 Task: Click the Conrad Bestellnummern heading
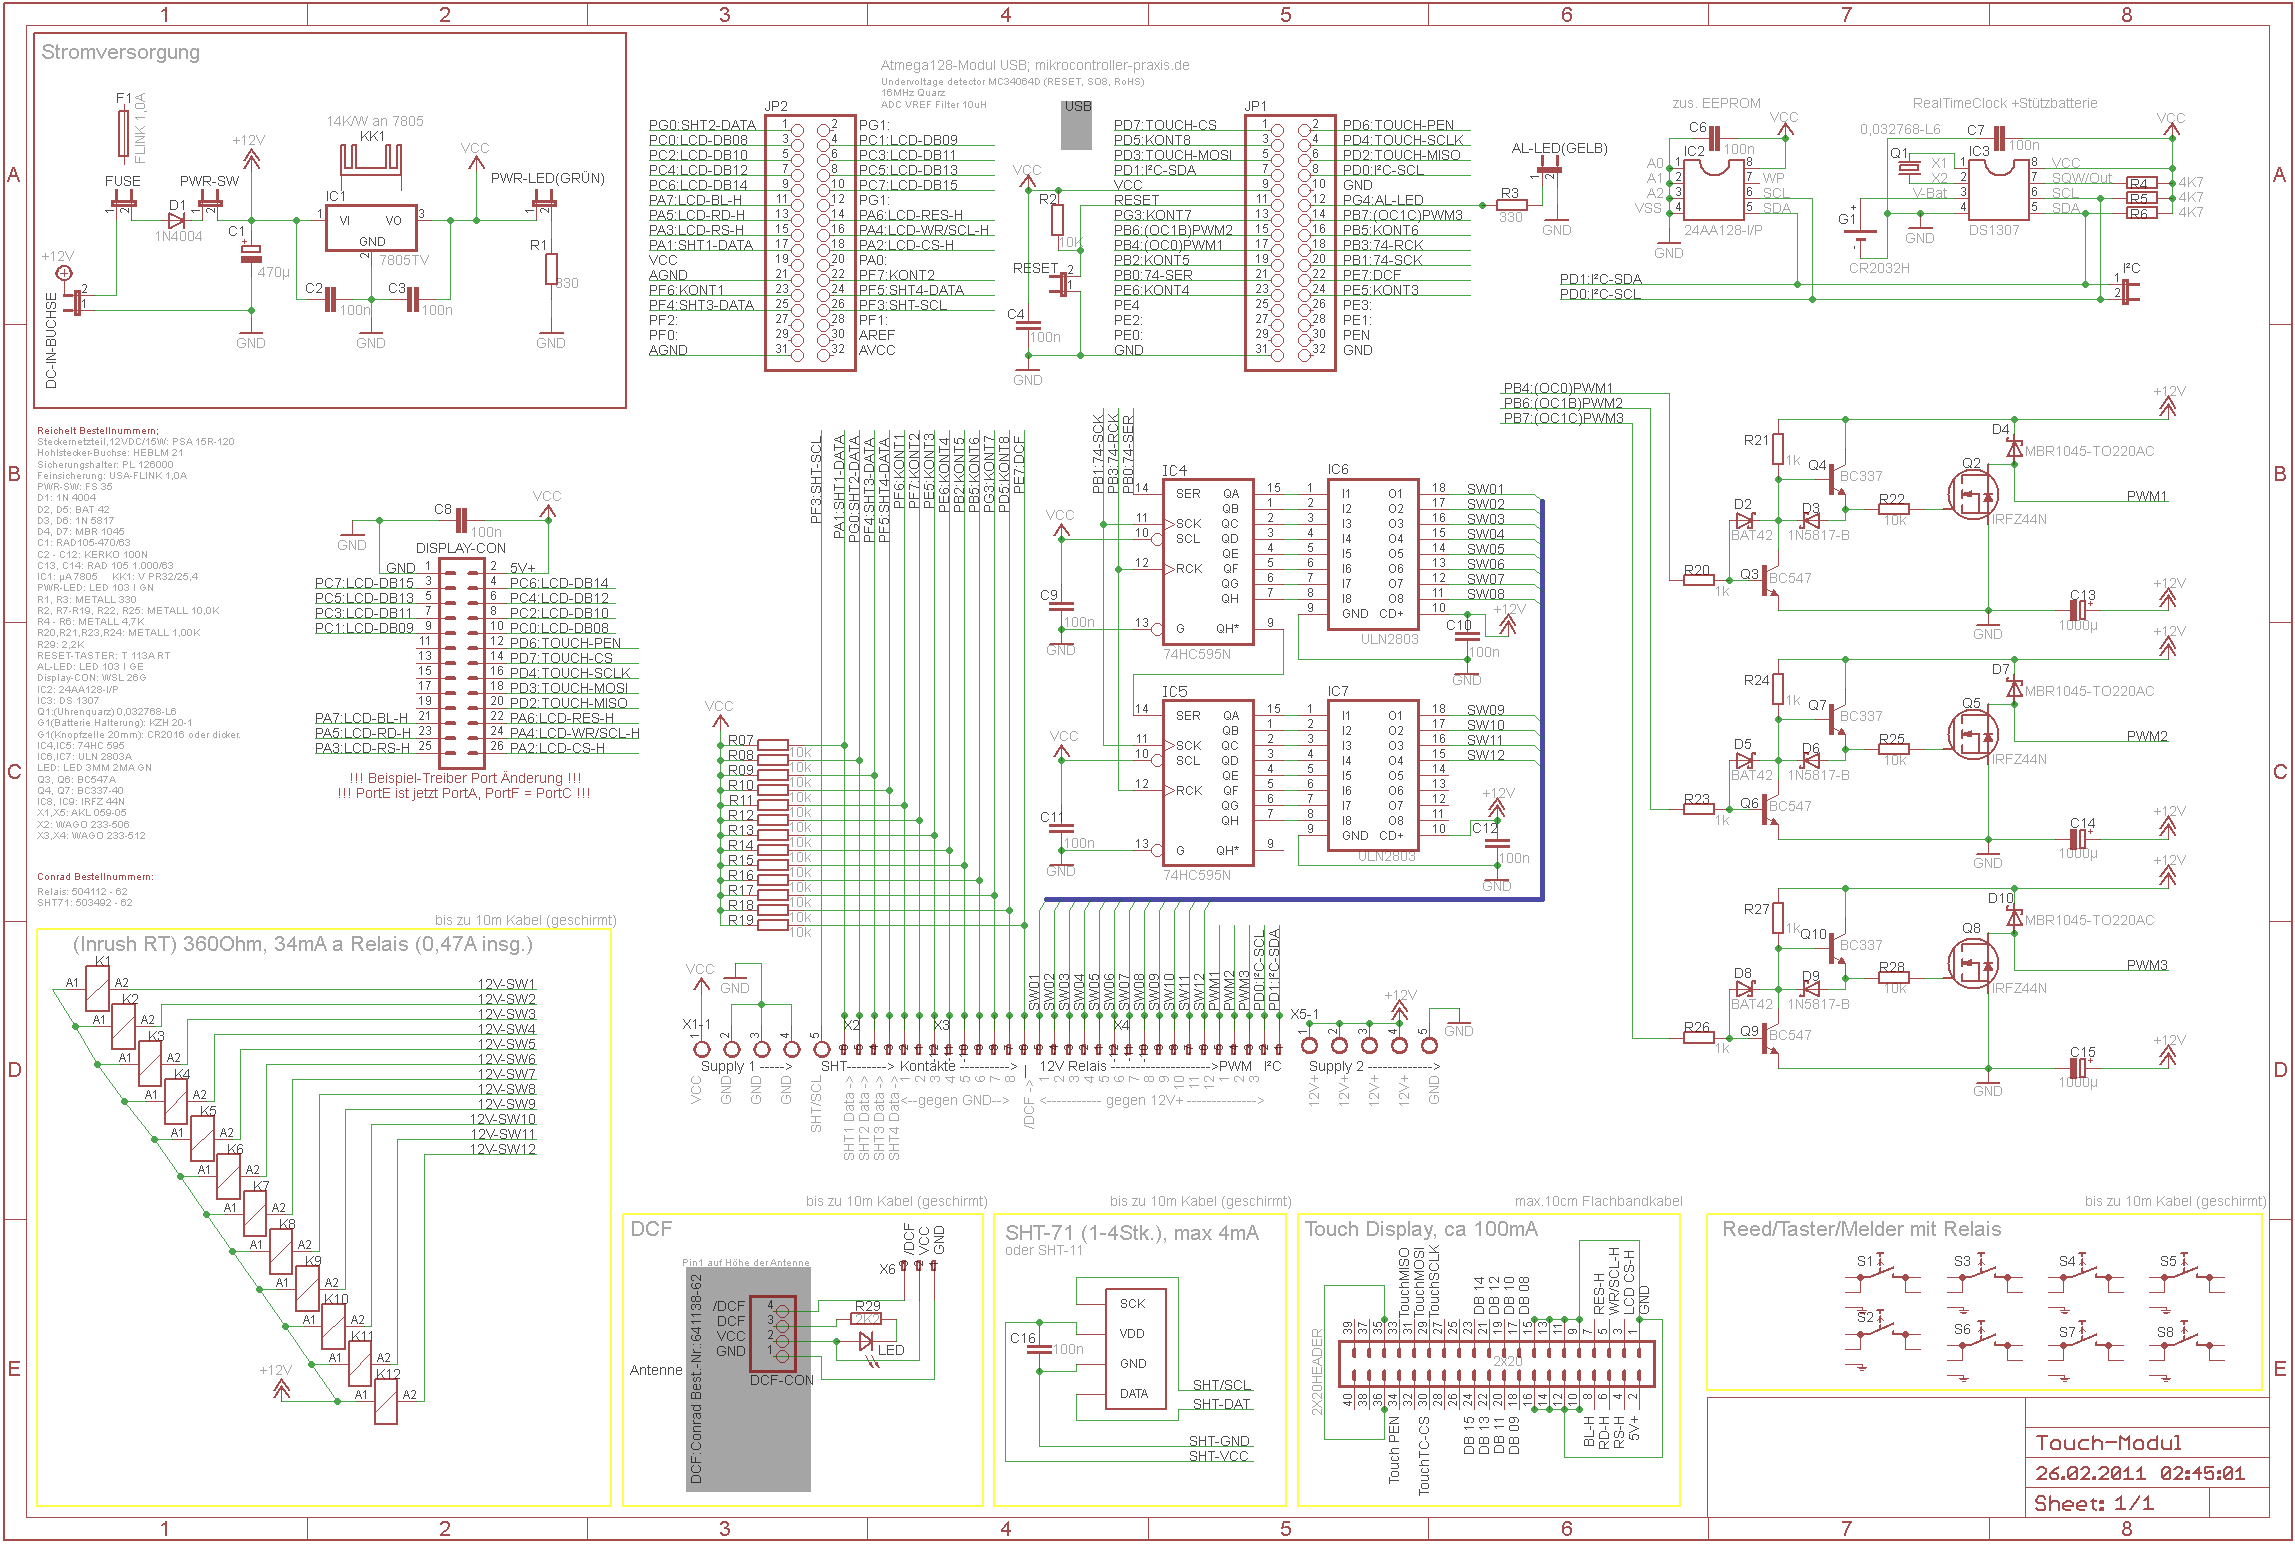tap(95, 876)
